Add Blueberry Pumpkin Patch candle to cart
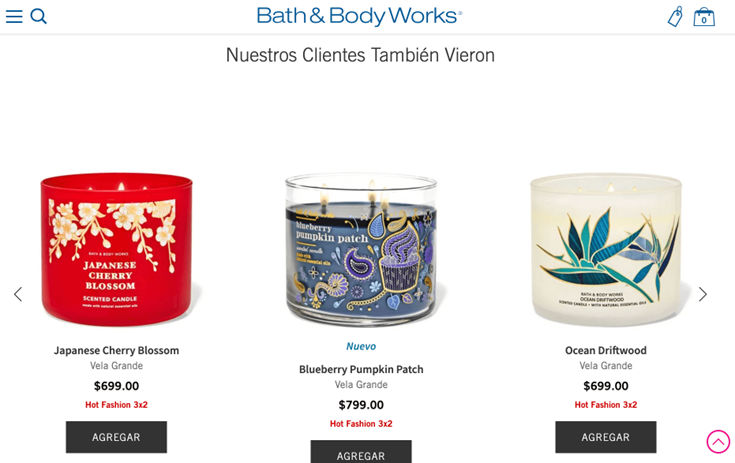735x463 pixels. pos(361,452)
